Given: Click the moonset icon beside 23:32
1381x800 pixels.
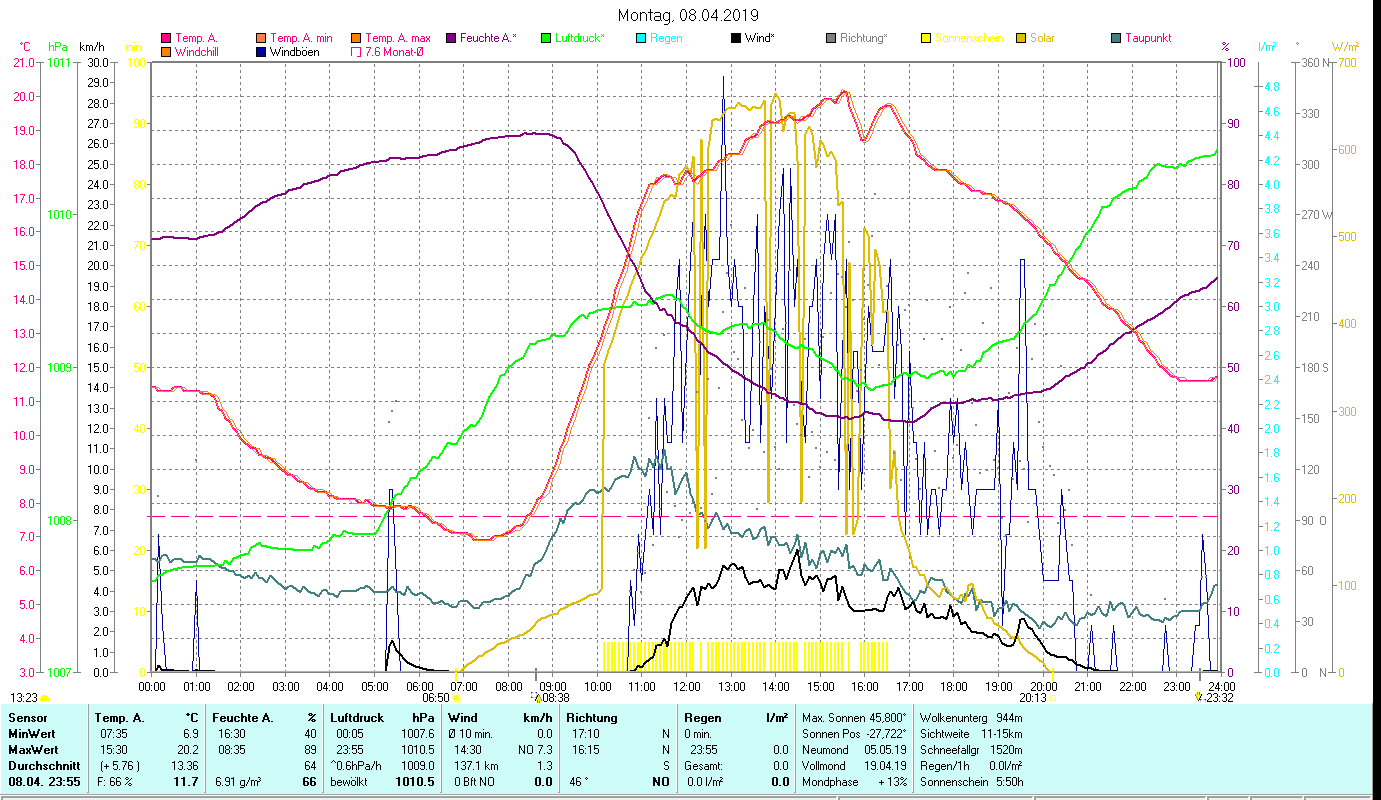Looking at the screenshot, I should pos(1198,697).
